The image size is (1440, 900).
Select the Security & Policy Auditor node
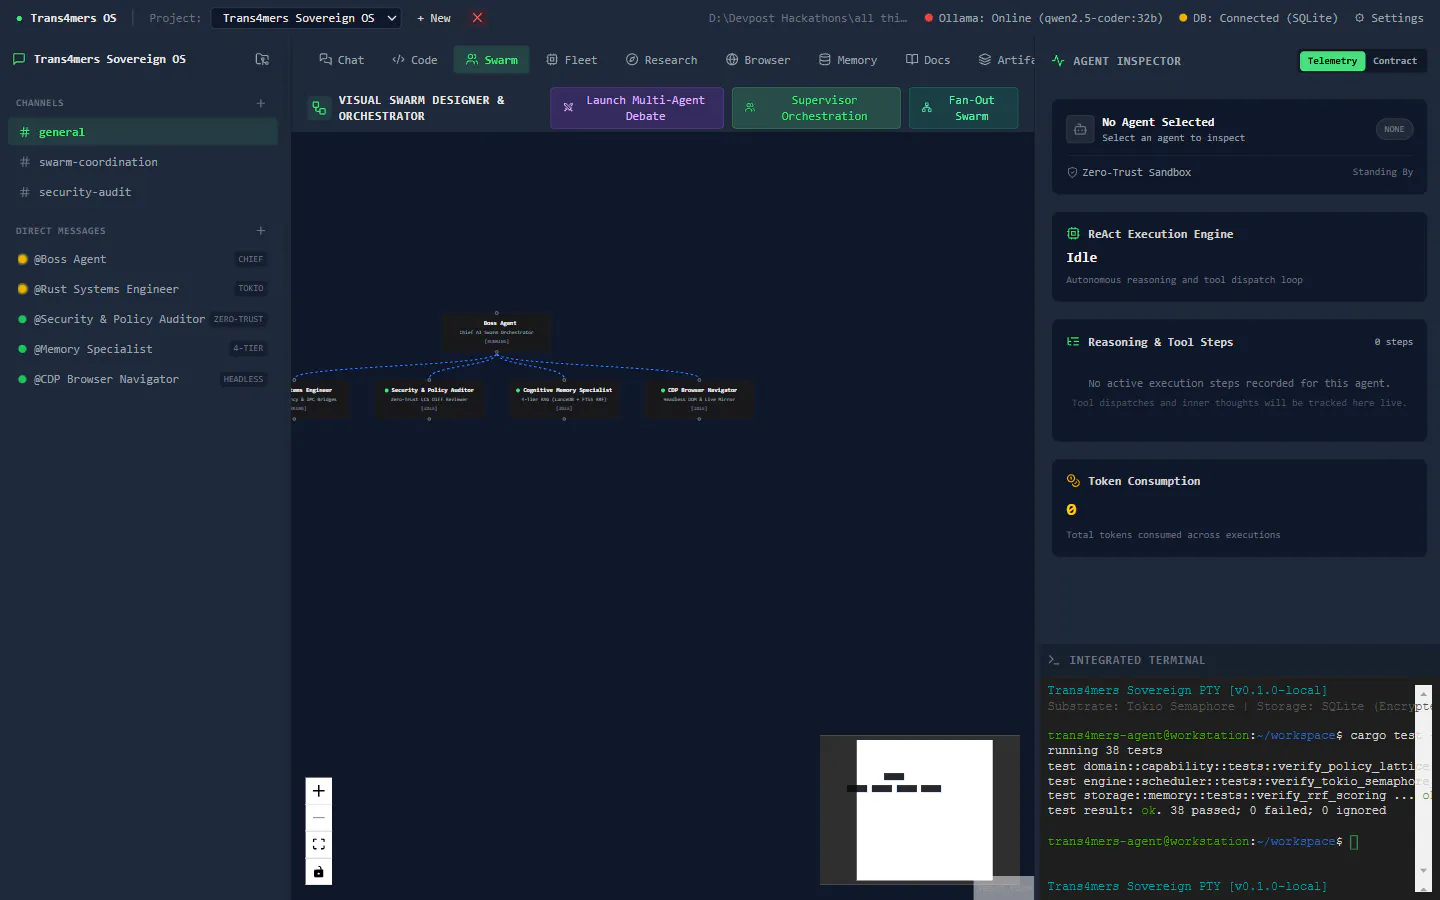[429, 398]
